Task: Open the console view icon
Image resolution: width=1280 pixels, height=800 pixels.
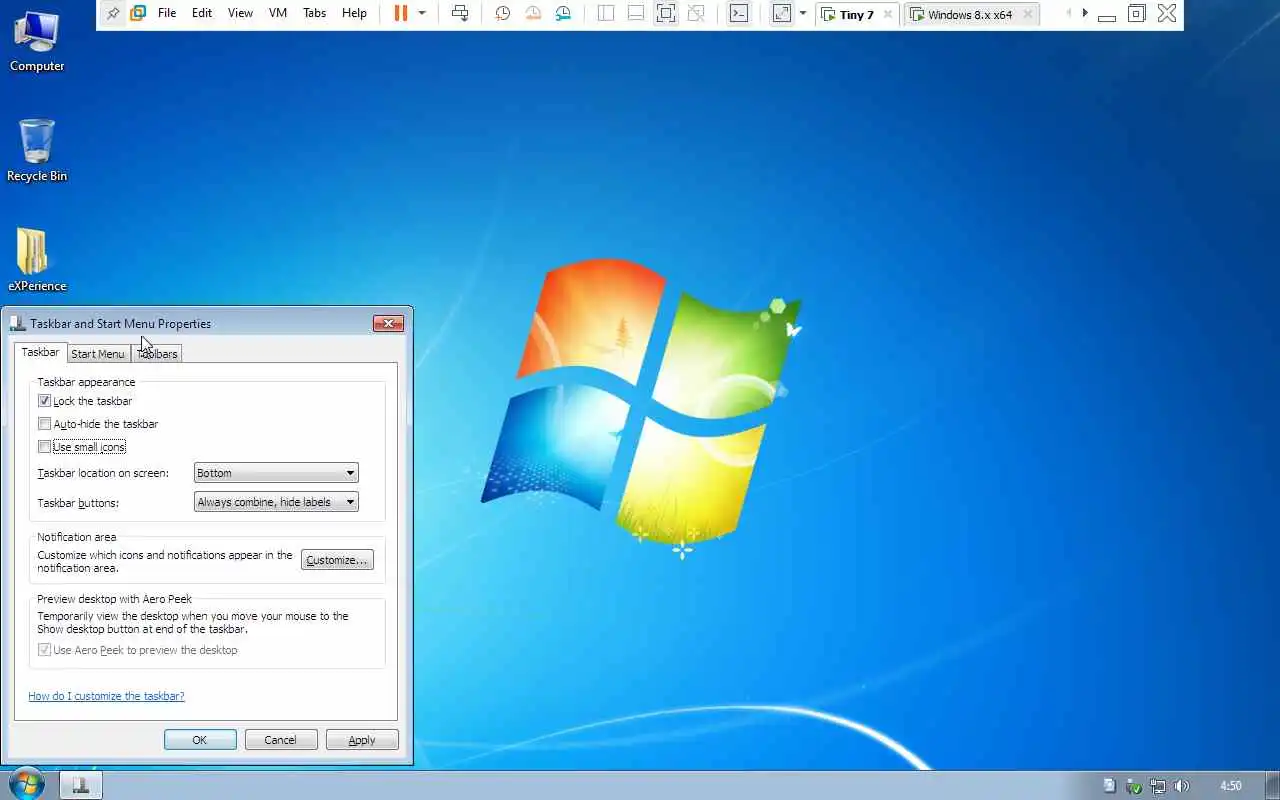Action: click(x=738, y=13)
